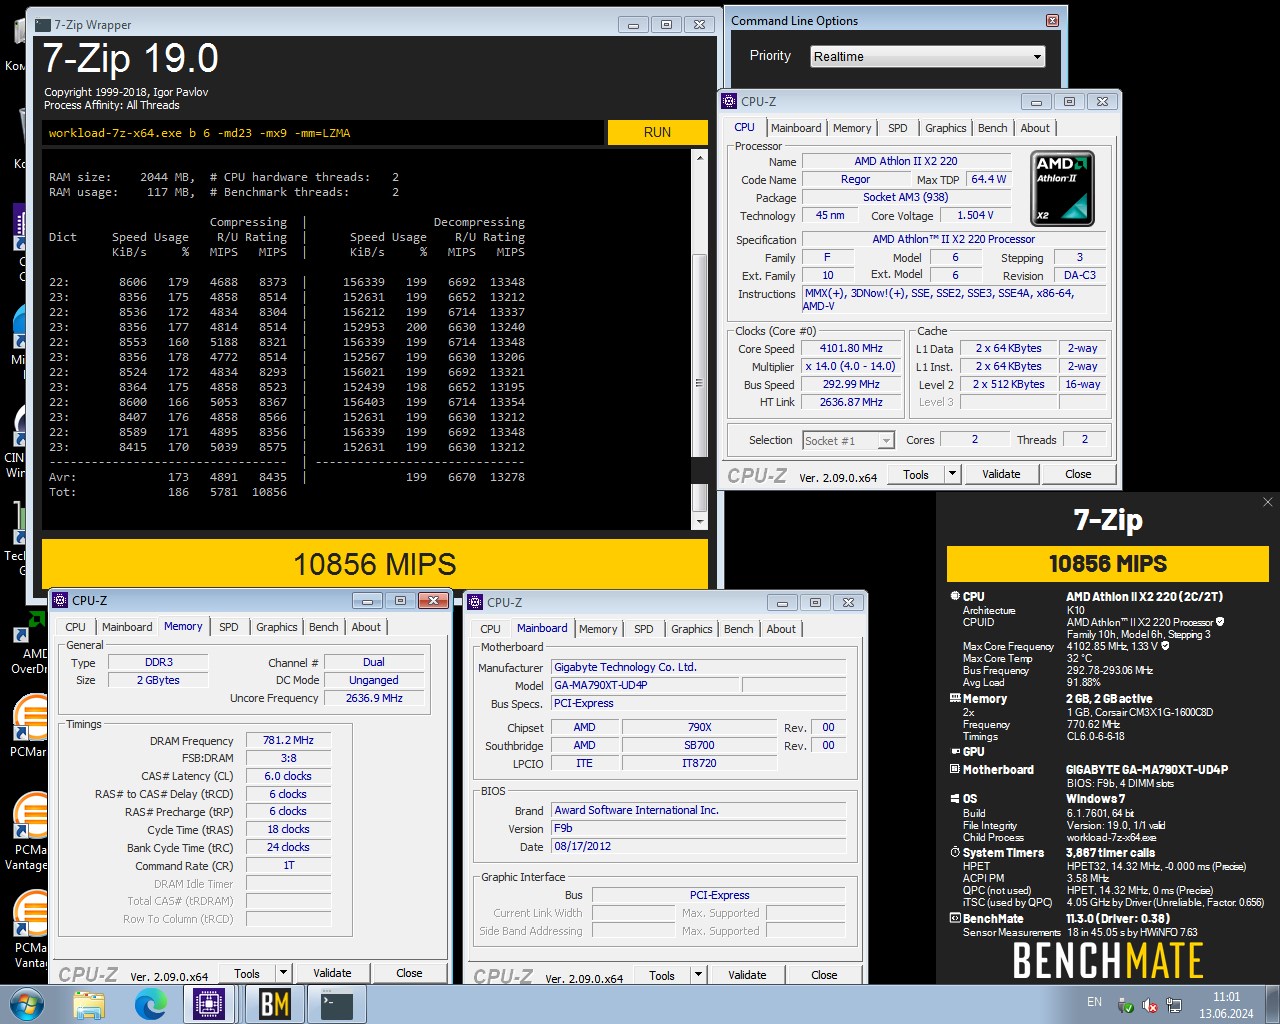
Task: Click the 7-Zip command line input field
Action: [x=323, y=132]
